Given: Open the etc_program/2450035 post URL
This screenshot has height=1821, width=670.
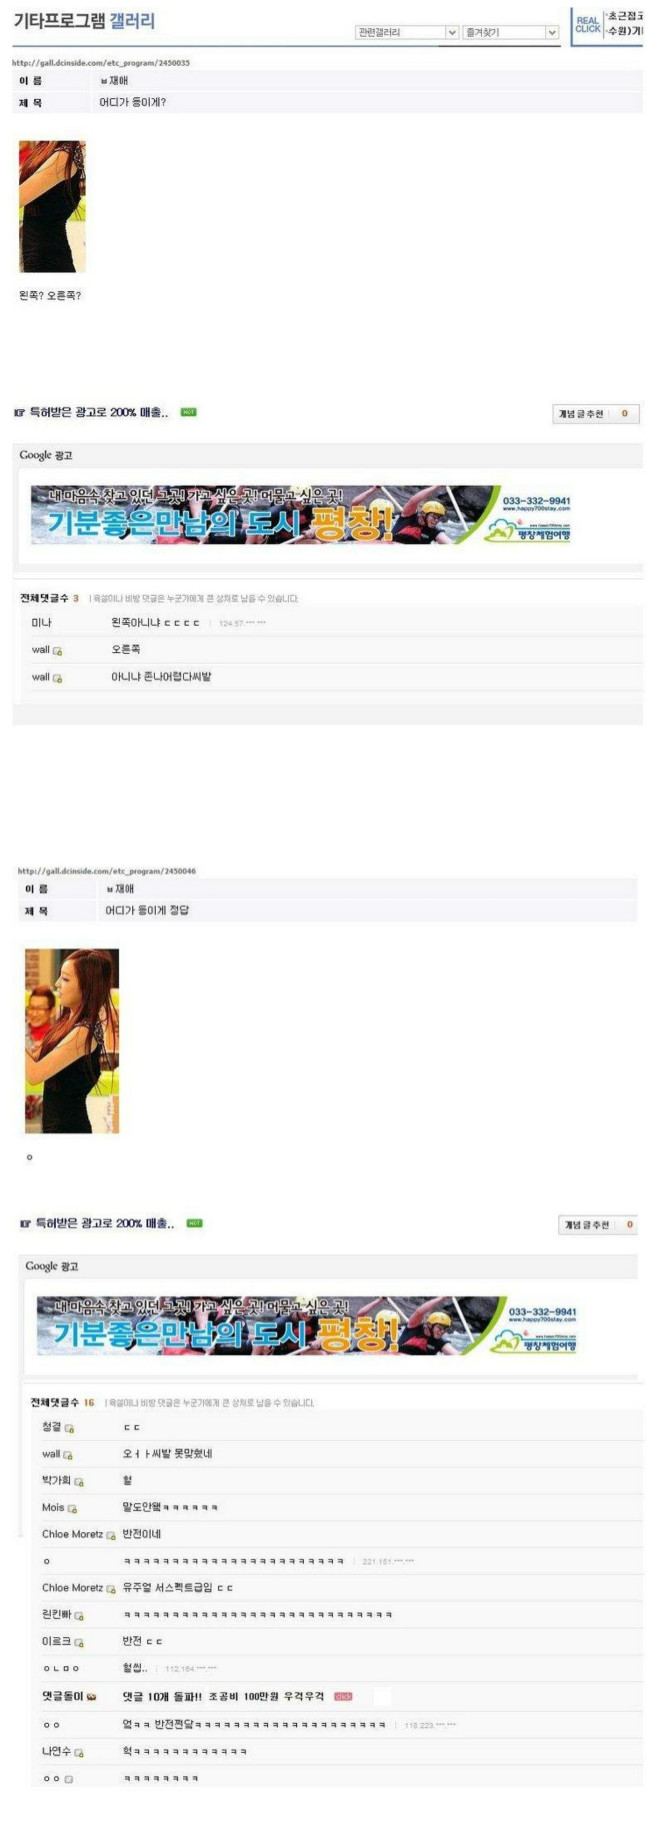Looking at the screenshot, I should point(101,62).
